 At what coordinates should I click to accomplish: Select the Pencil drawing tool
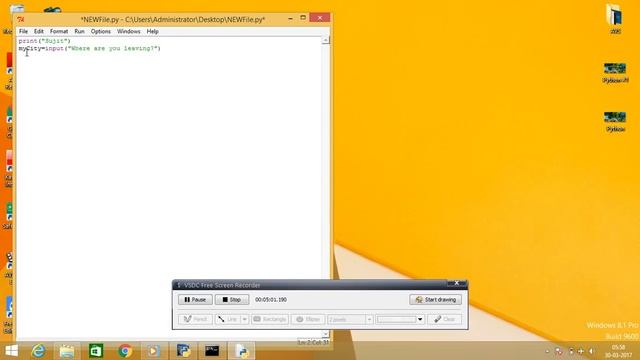point(195,319)
